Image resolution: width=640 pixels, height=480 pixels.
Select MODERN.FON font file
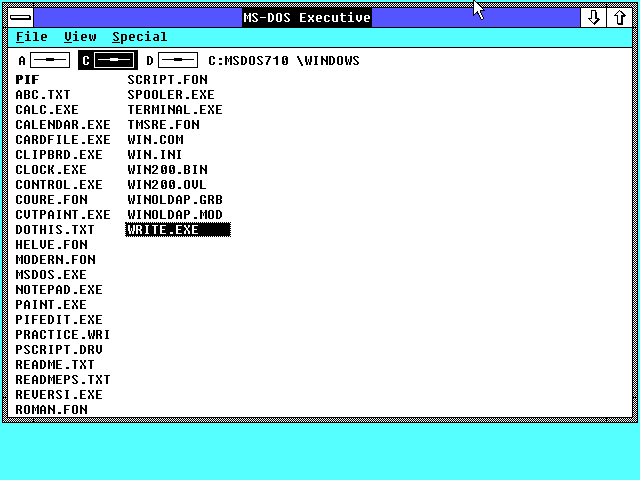coord(56,260)
